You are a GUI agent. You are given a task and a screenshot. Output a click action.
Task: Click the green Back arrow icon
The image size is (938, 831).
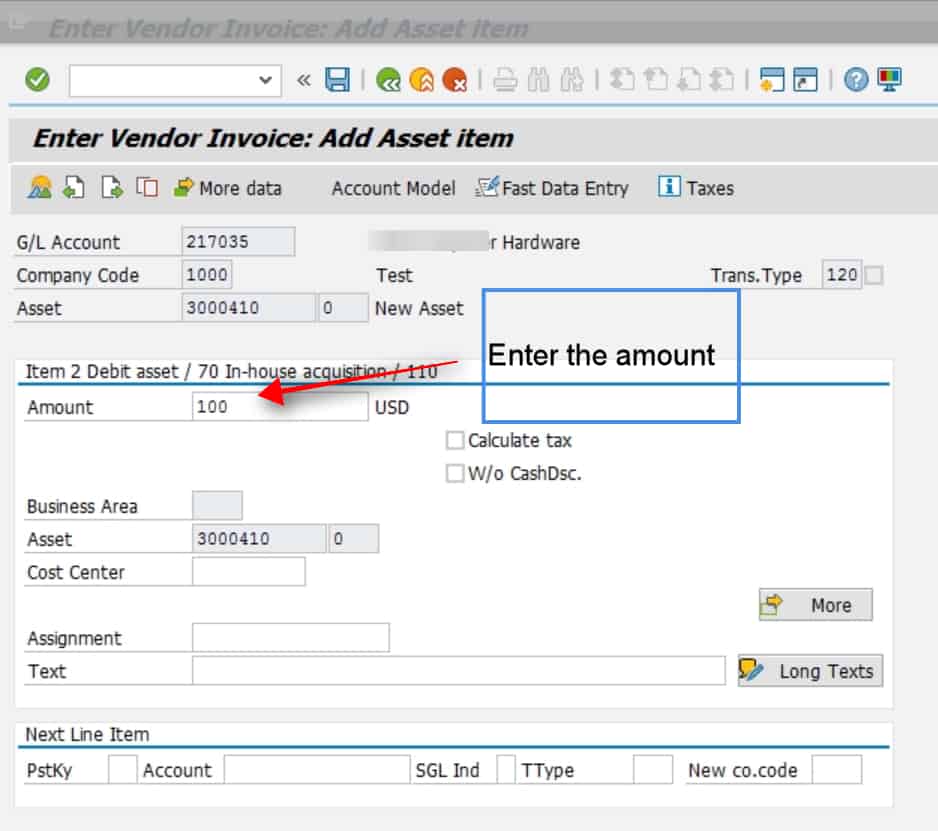tap(388, 80)
